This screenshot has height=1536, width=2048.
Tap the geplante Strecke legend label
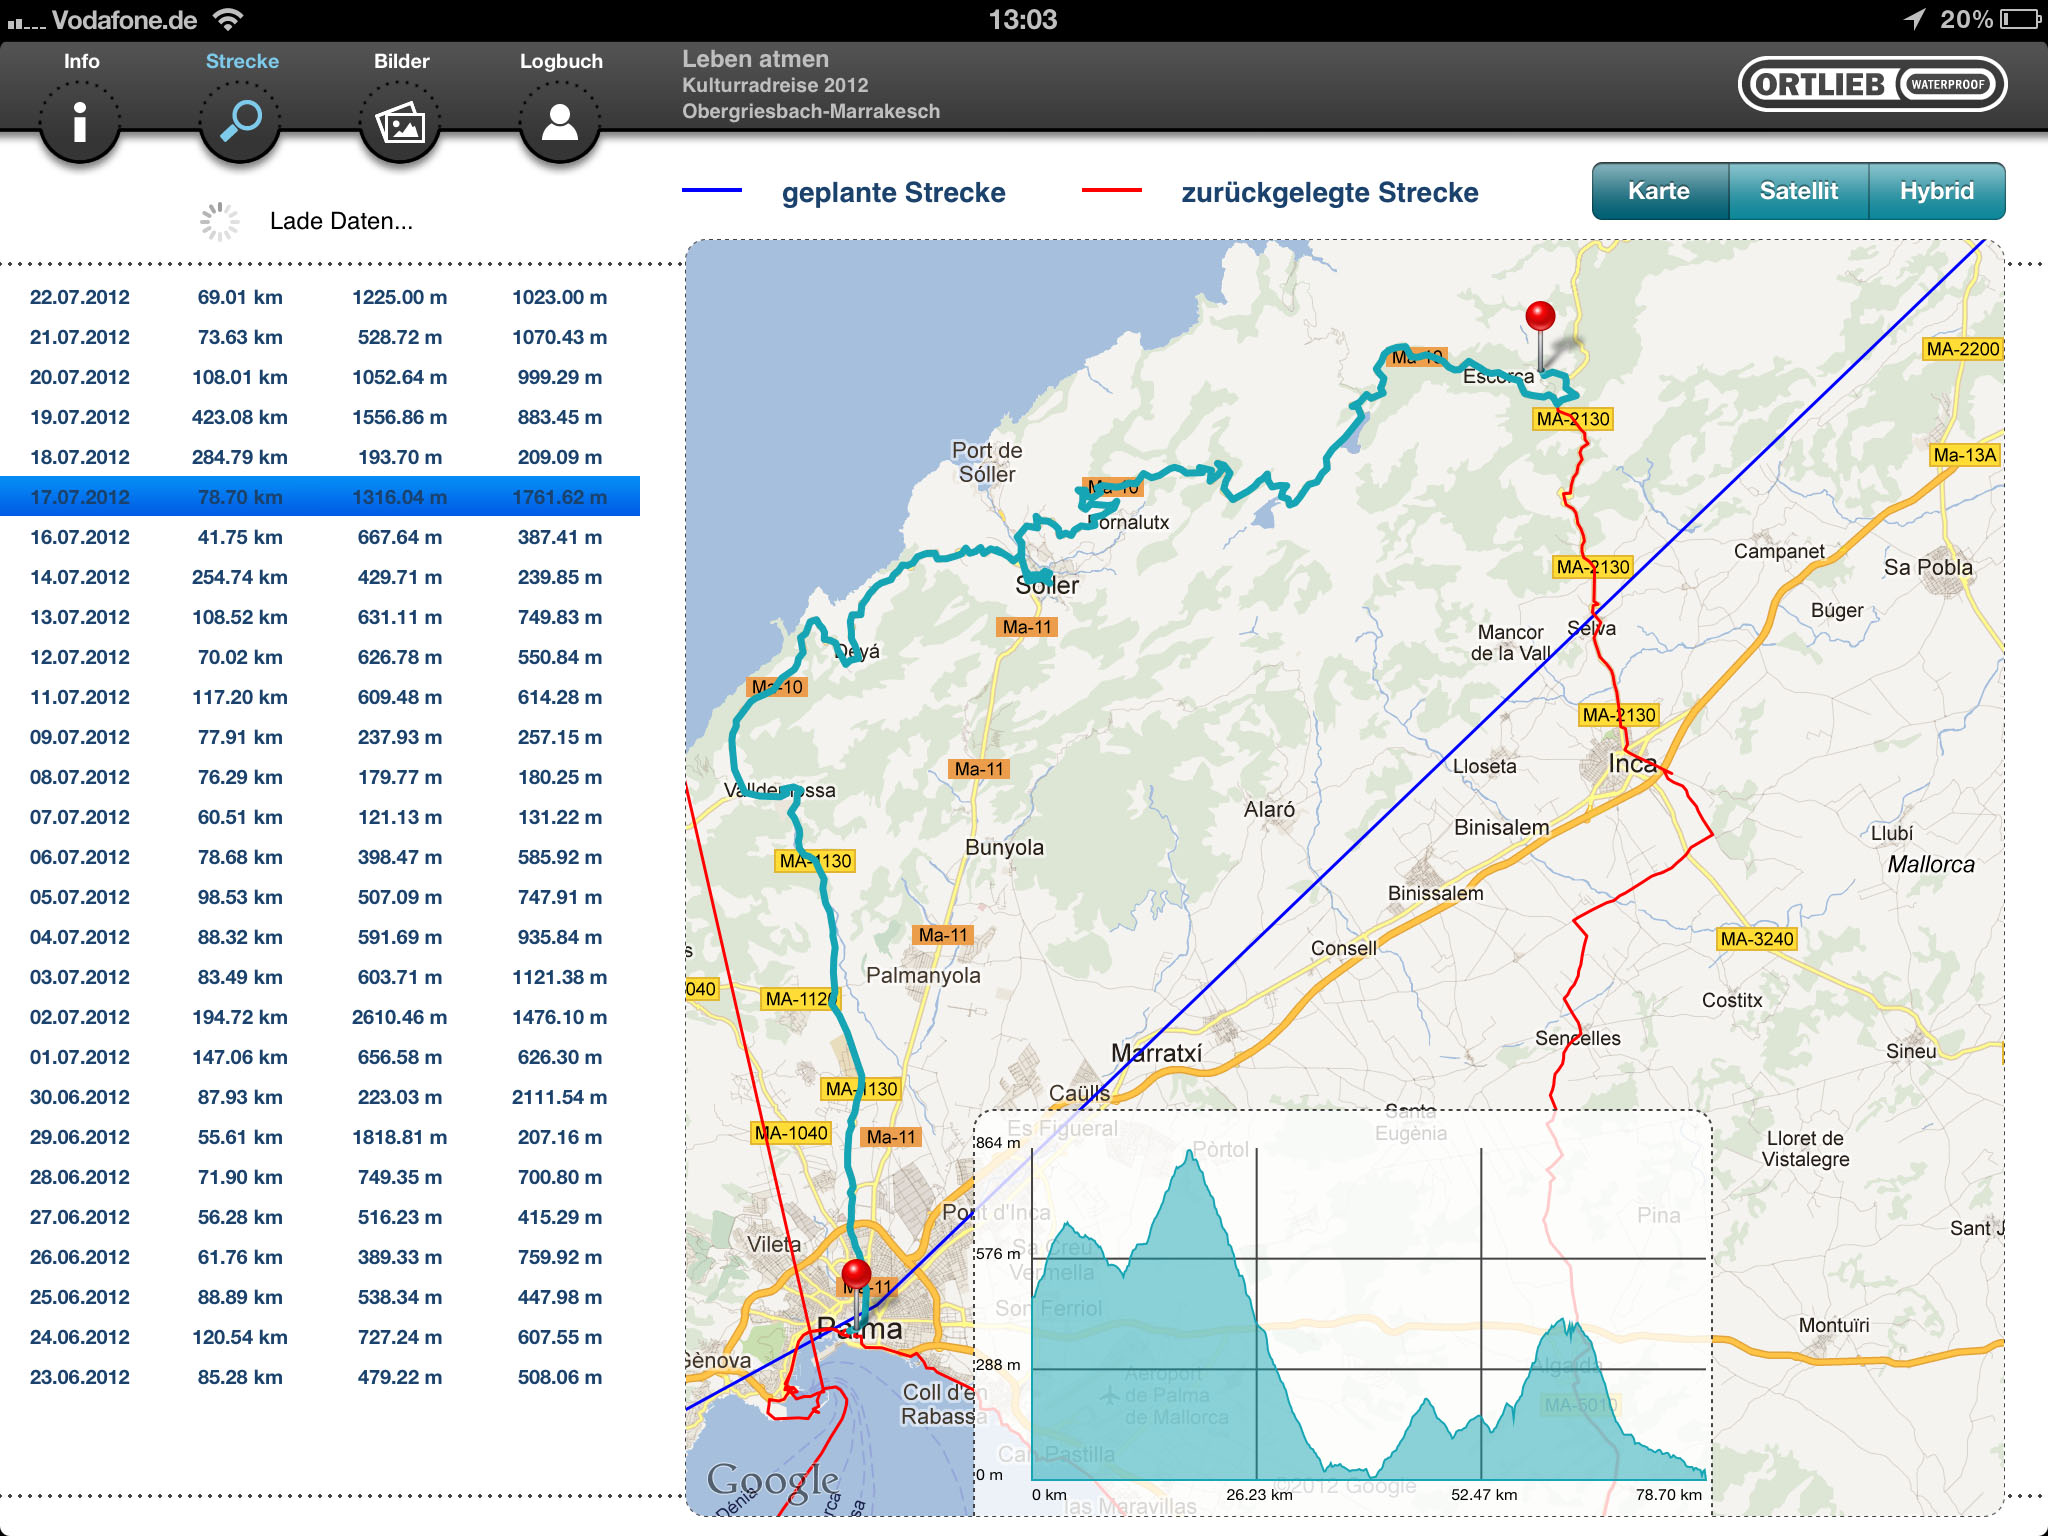click(893, 192)
